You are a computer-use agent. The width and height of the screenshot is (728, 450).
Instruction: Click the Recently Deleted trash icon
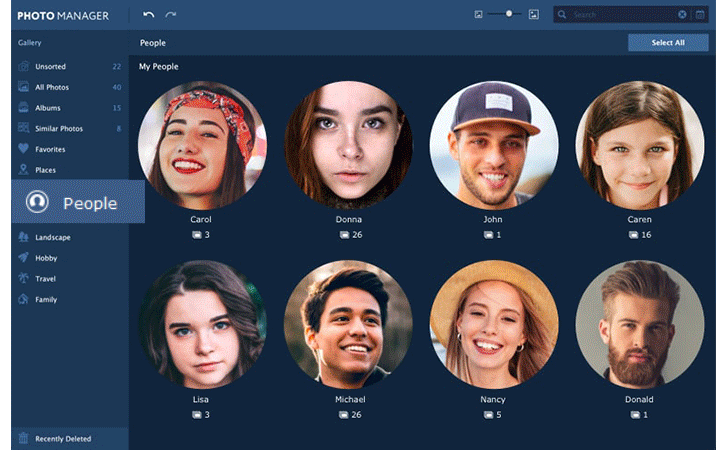coord(23,438)
